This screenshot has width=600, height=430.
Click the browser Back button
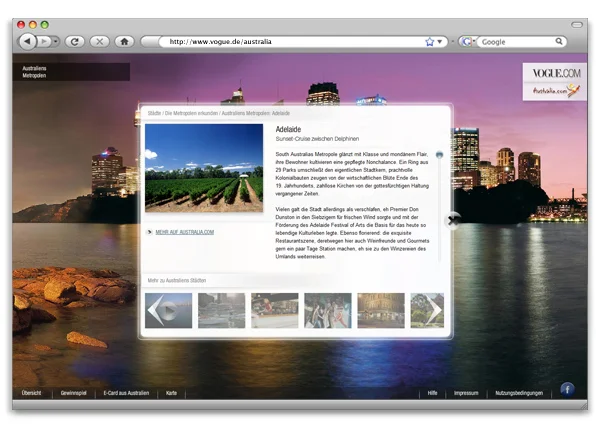[26, 41]
